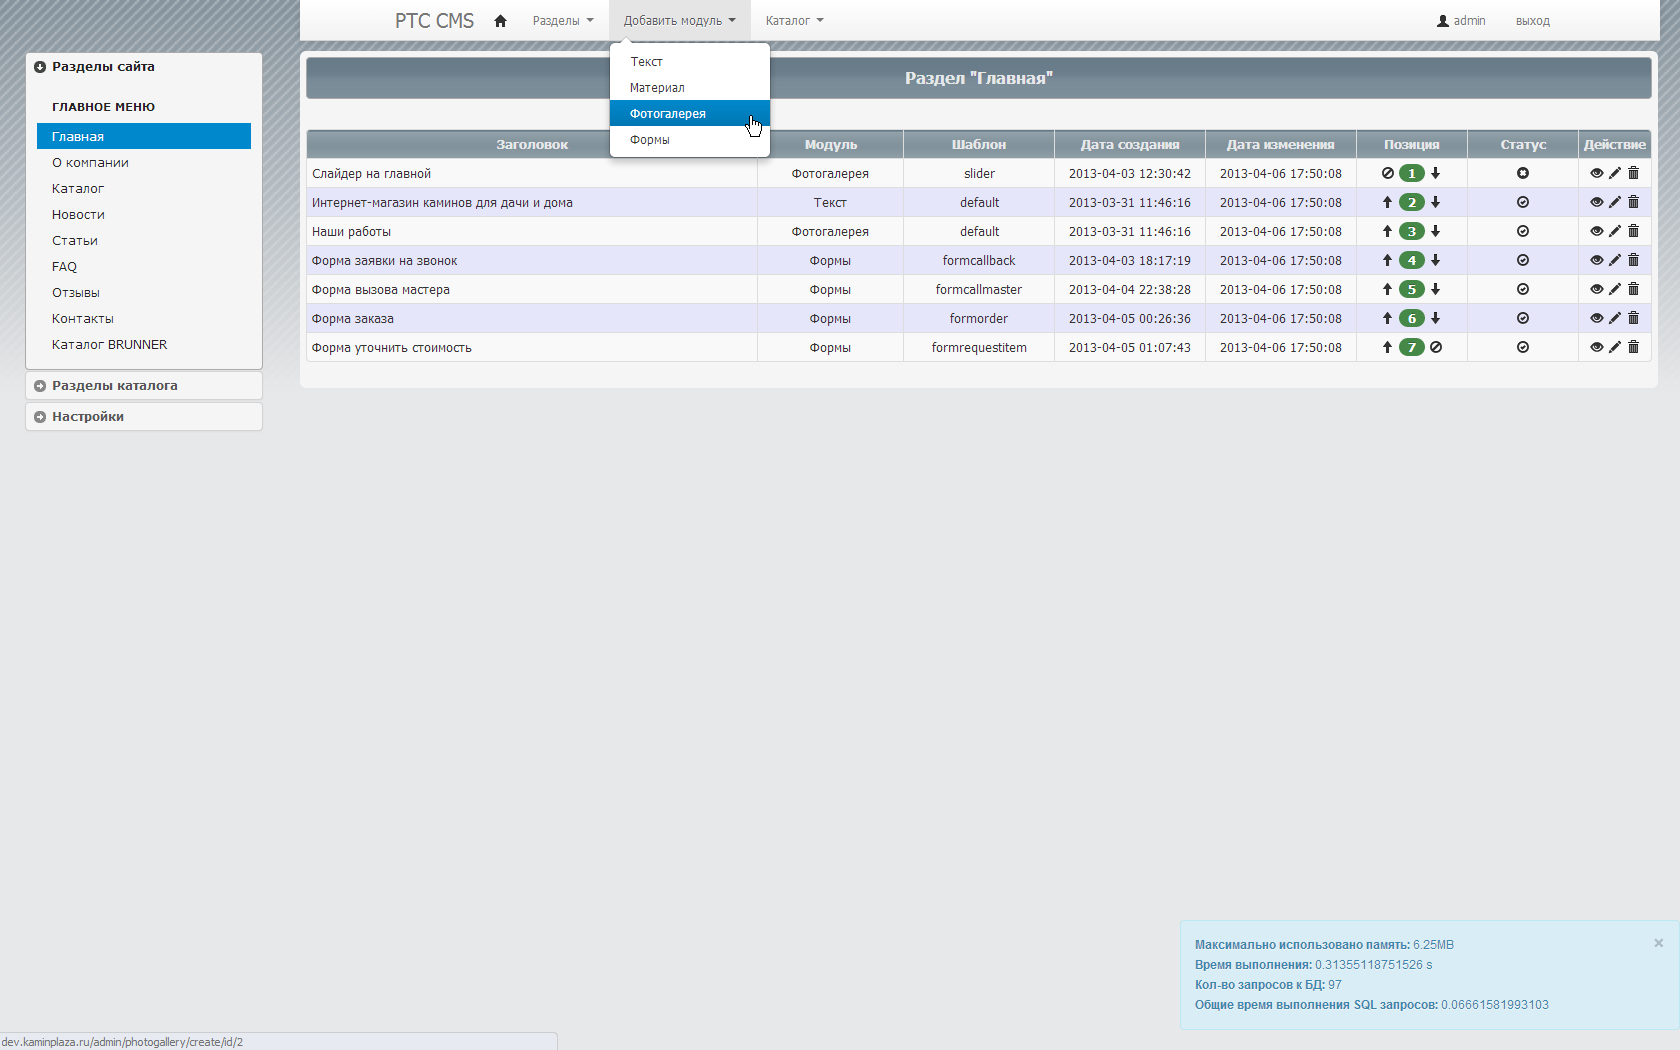Move 'Наши работы' row down
Screen dimensions: 1680x1050
(x=1435, y=231)
